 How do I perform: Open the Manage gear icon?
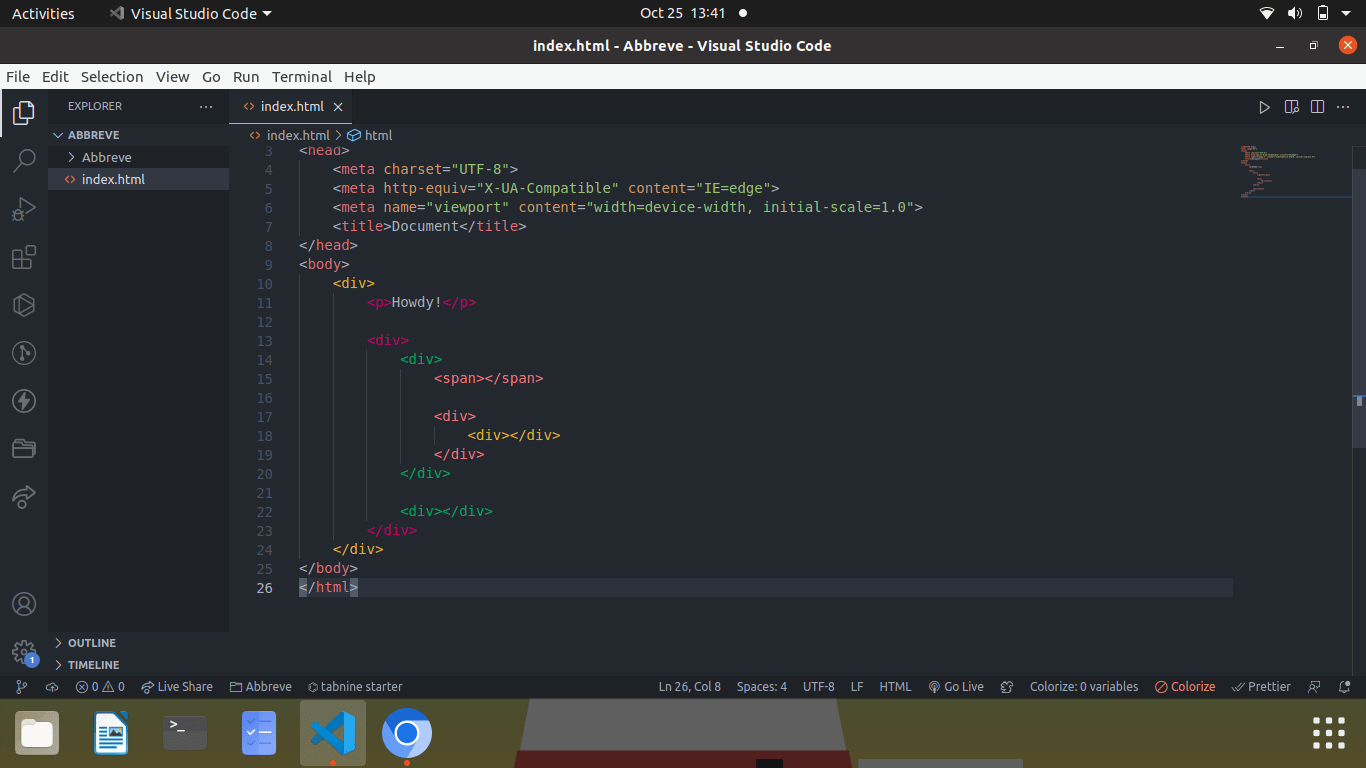point(24,652)
